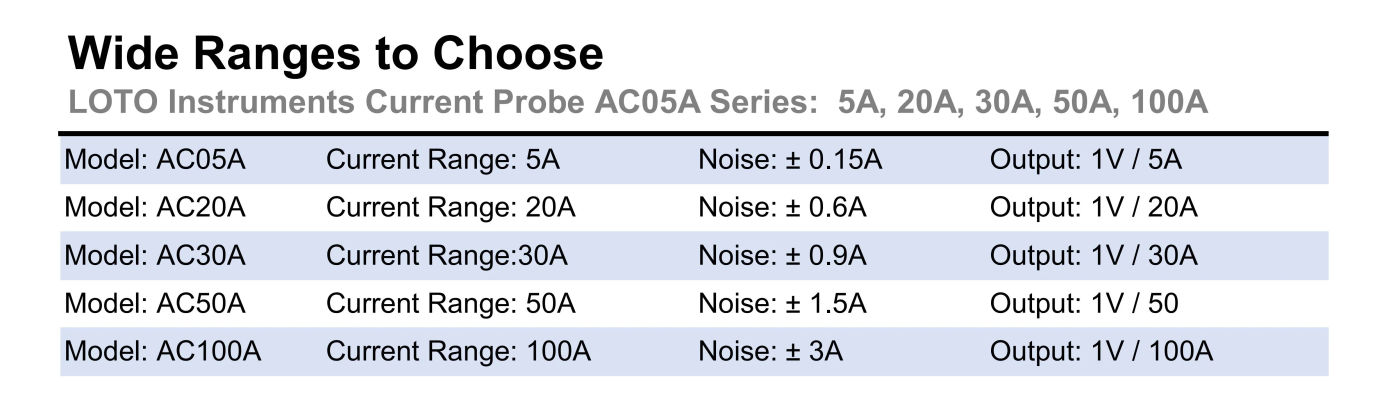Select the Model: AC05A cell
Viewport: 1400px width, 402px height.
coord(154,160)
